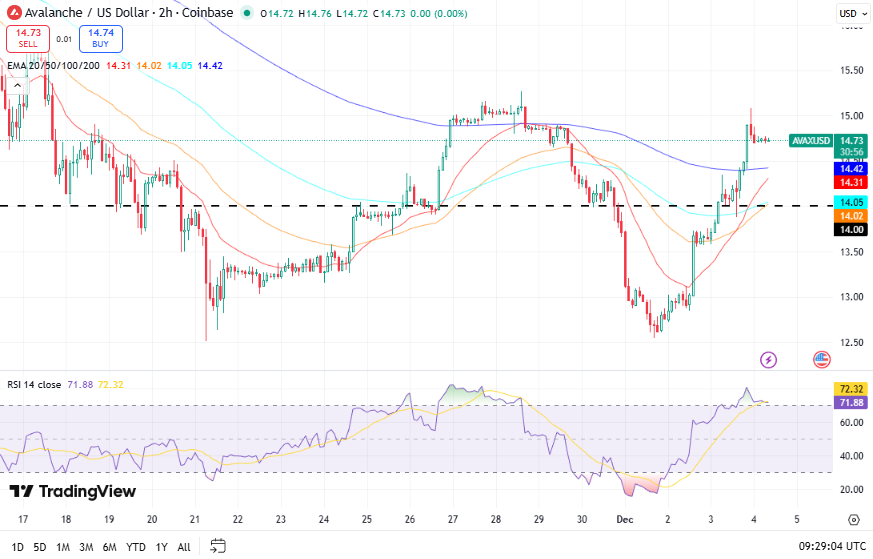
Task: Select the 1D time range
Action: coord(18,547)
